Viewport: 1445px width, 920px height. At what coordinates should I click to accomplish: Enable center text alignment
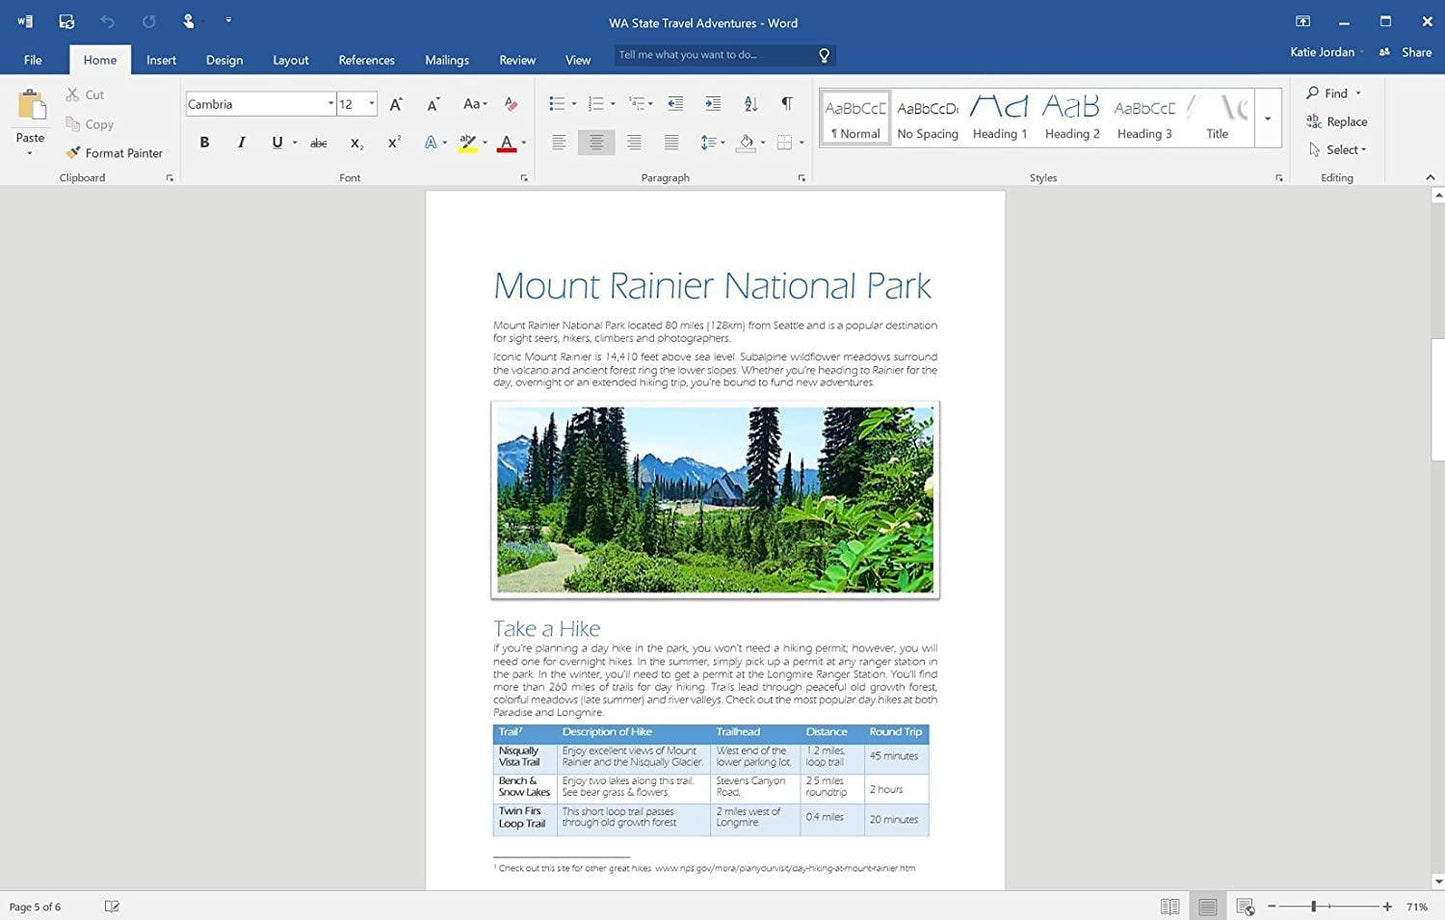click(x=595, y=142)
